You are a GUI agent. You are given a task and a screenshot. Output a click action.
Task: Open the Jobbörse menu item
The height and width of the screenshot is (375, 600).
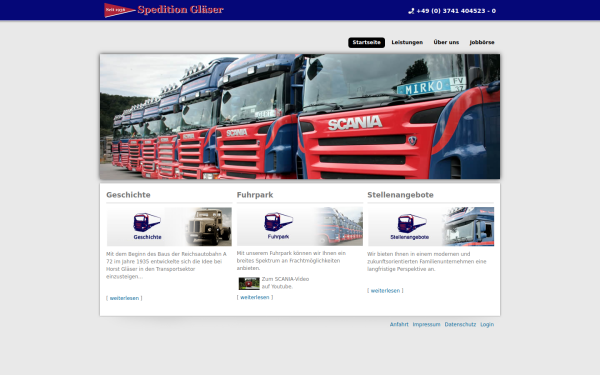pyautogui.click(x=482, y=42)
